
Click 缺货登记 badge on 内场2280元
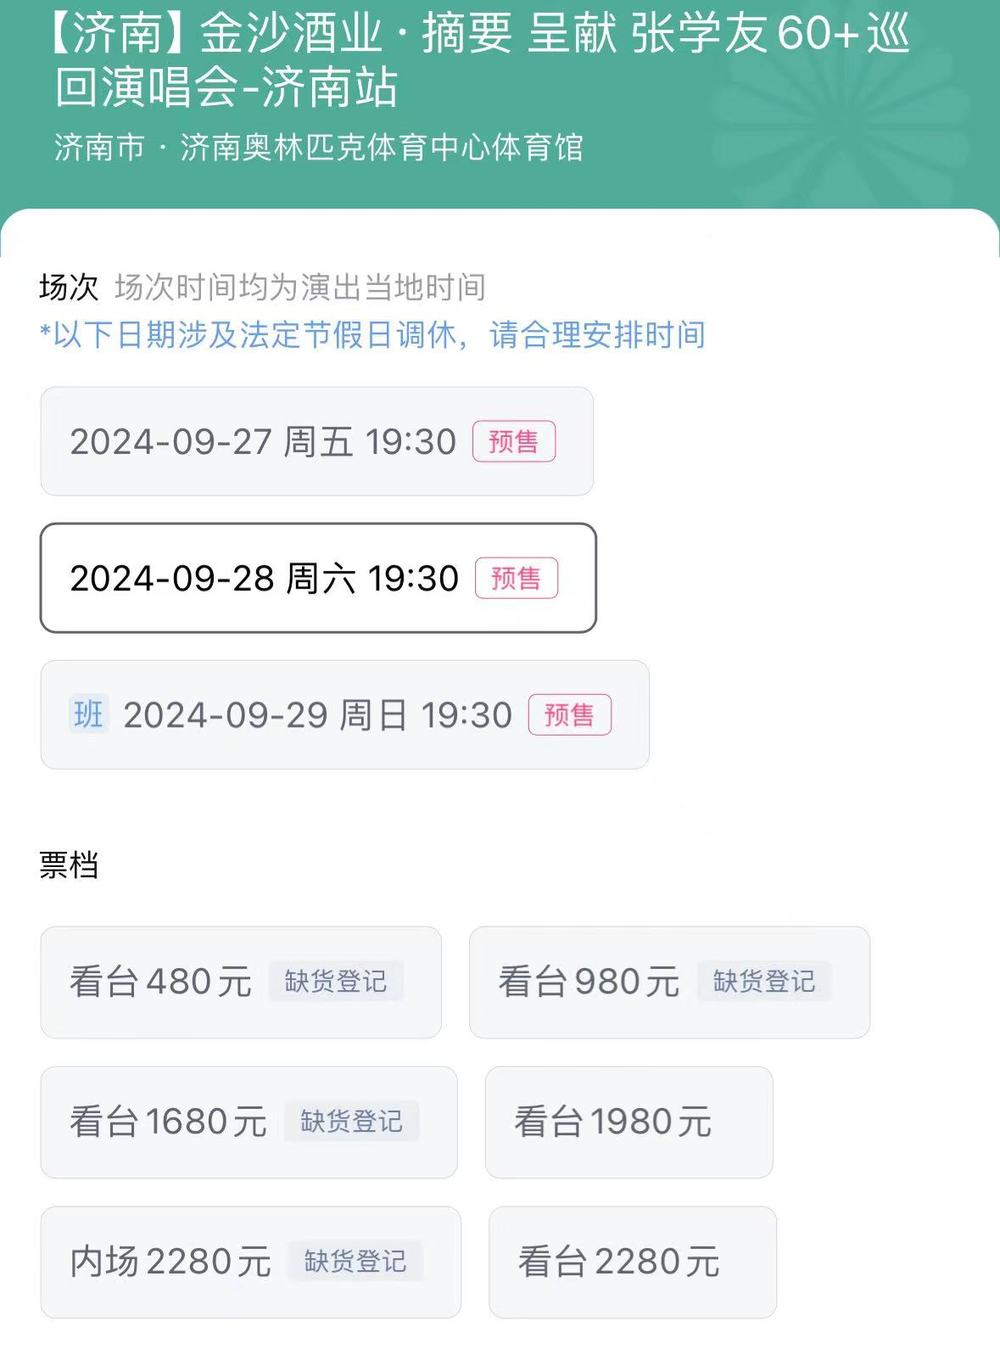click(x=356, y=1262)
